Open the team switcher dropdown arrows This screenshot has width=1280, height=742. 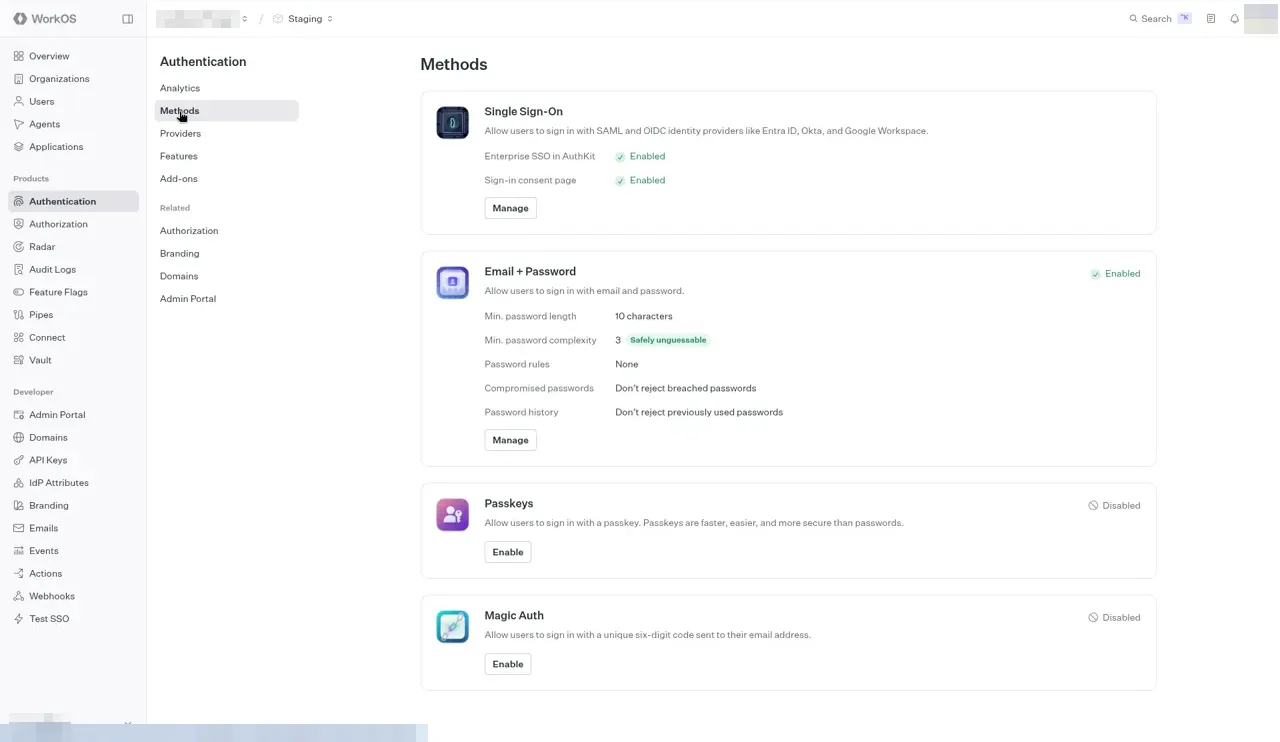coord(244,19)
